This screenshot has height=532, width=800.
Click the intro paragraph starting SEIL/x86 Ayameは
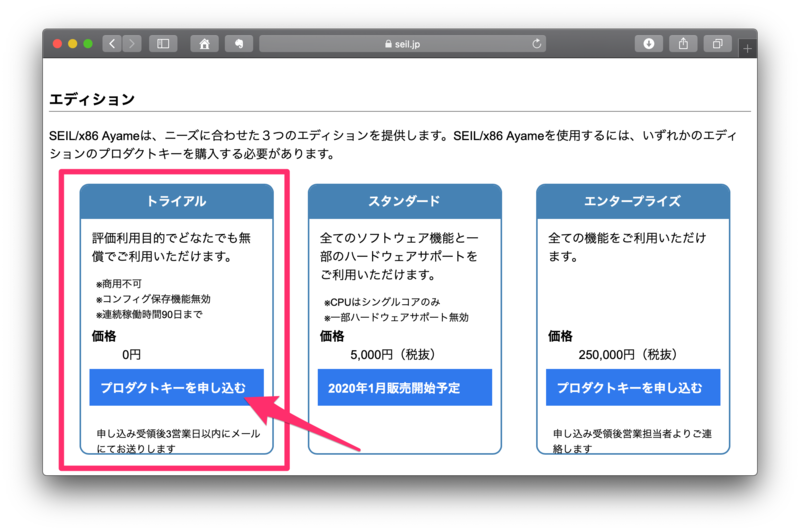[393, 144]
